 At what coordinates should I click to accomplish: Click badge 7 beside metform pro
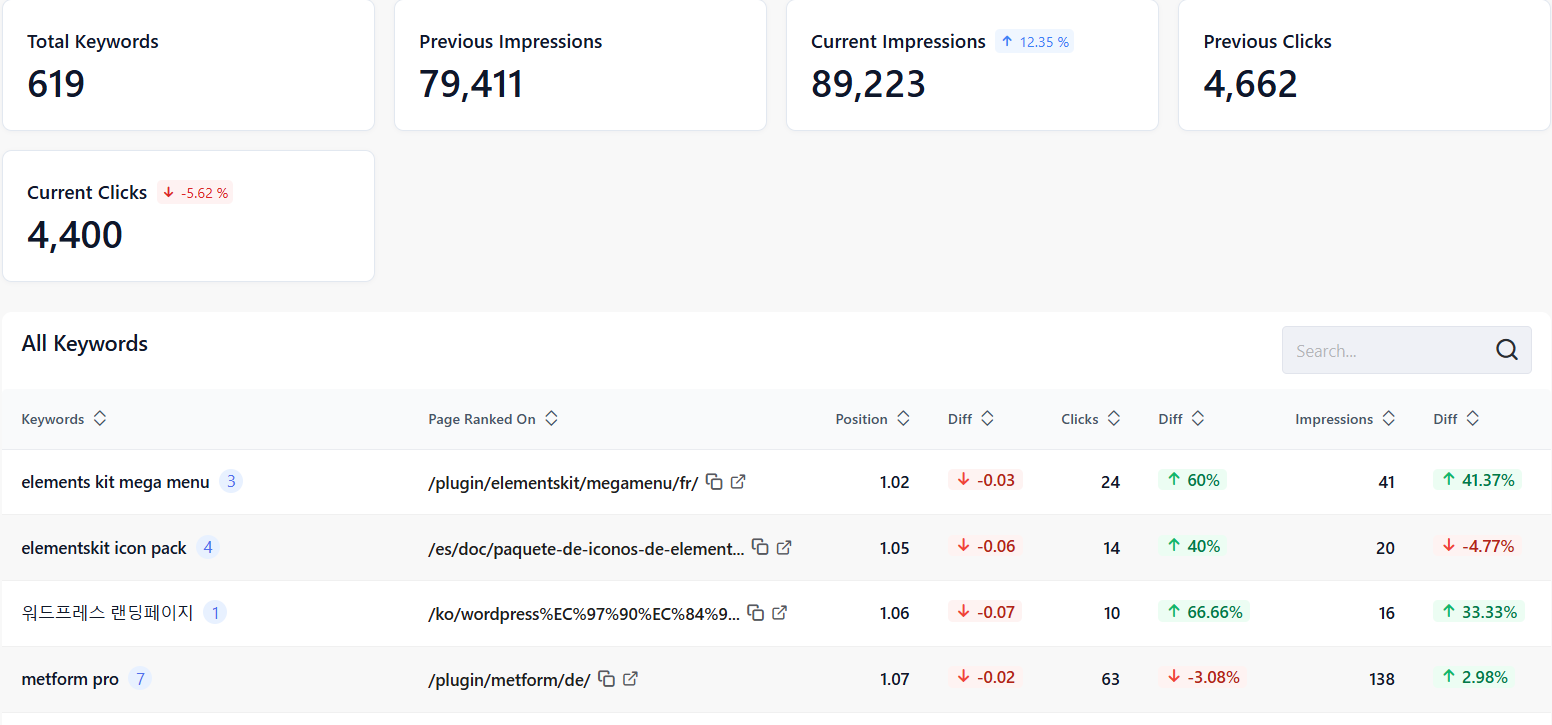tap(140, 679)
